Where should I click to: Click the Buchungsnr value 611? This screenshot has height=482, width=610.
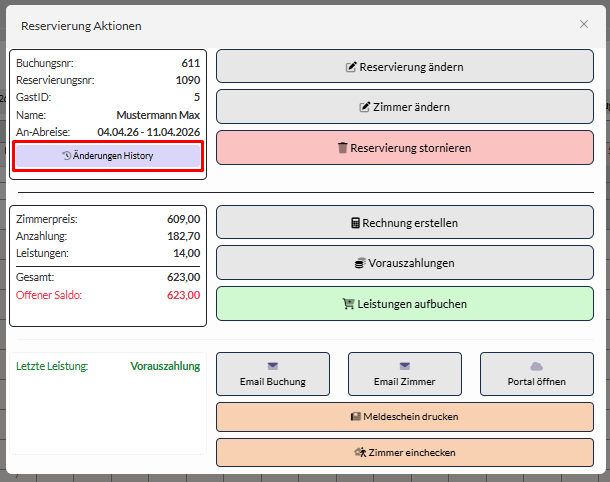[190, 63]
